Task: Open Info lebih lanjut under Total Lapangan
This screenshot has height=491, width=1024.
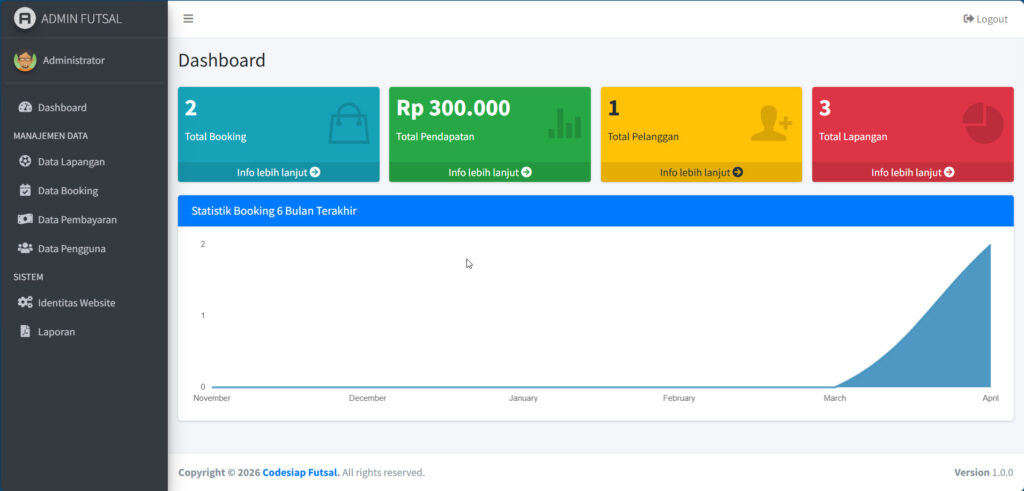Action: point(912,172)
